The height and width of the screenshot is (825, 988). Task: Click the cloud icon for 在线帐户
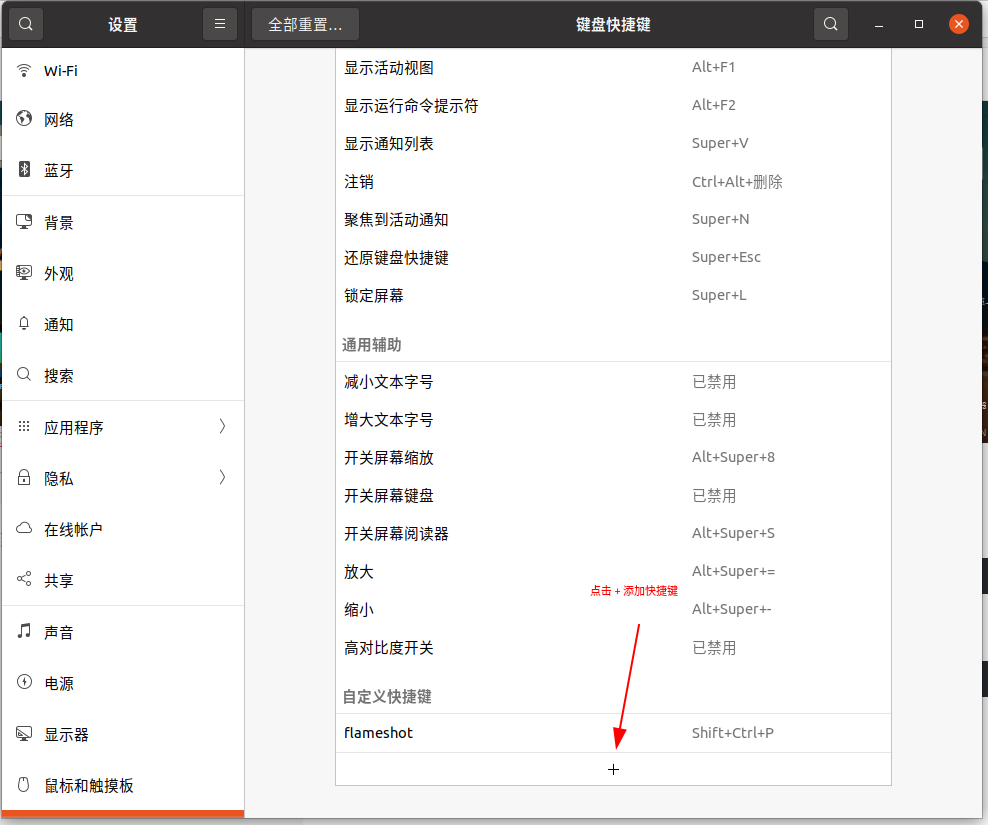pos(24,528)
